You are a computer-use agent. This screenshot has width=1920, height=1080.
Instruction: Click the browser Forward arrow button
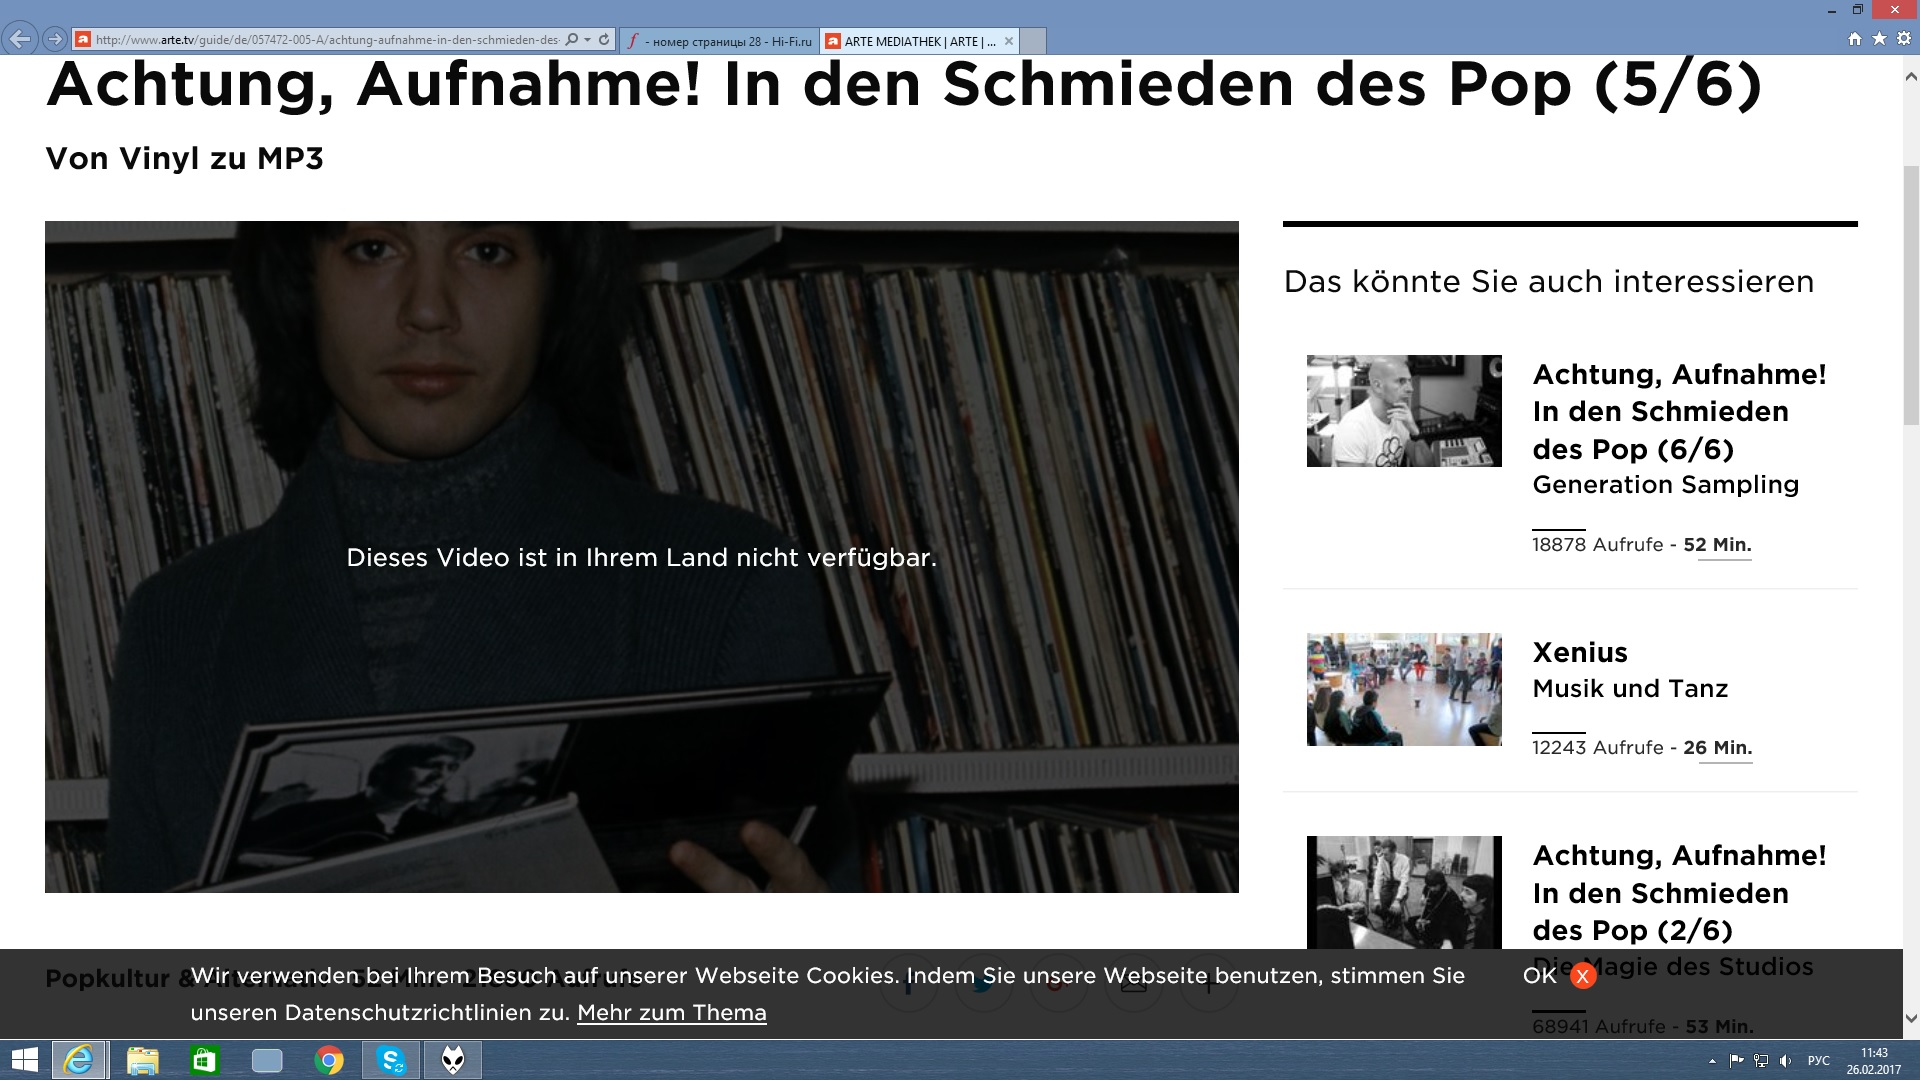[x=55, y=40]
